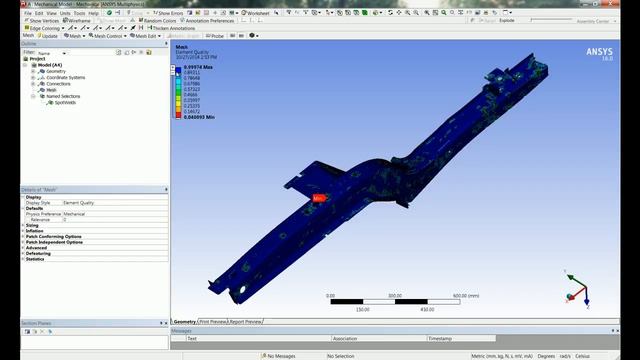Open the Assembly Center dropdown

pyautogui.click(x=596, y=21)
